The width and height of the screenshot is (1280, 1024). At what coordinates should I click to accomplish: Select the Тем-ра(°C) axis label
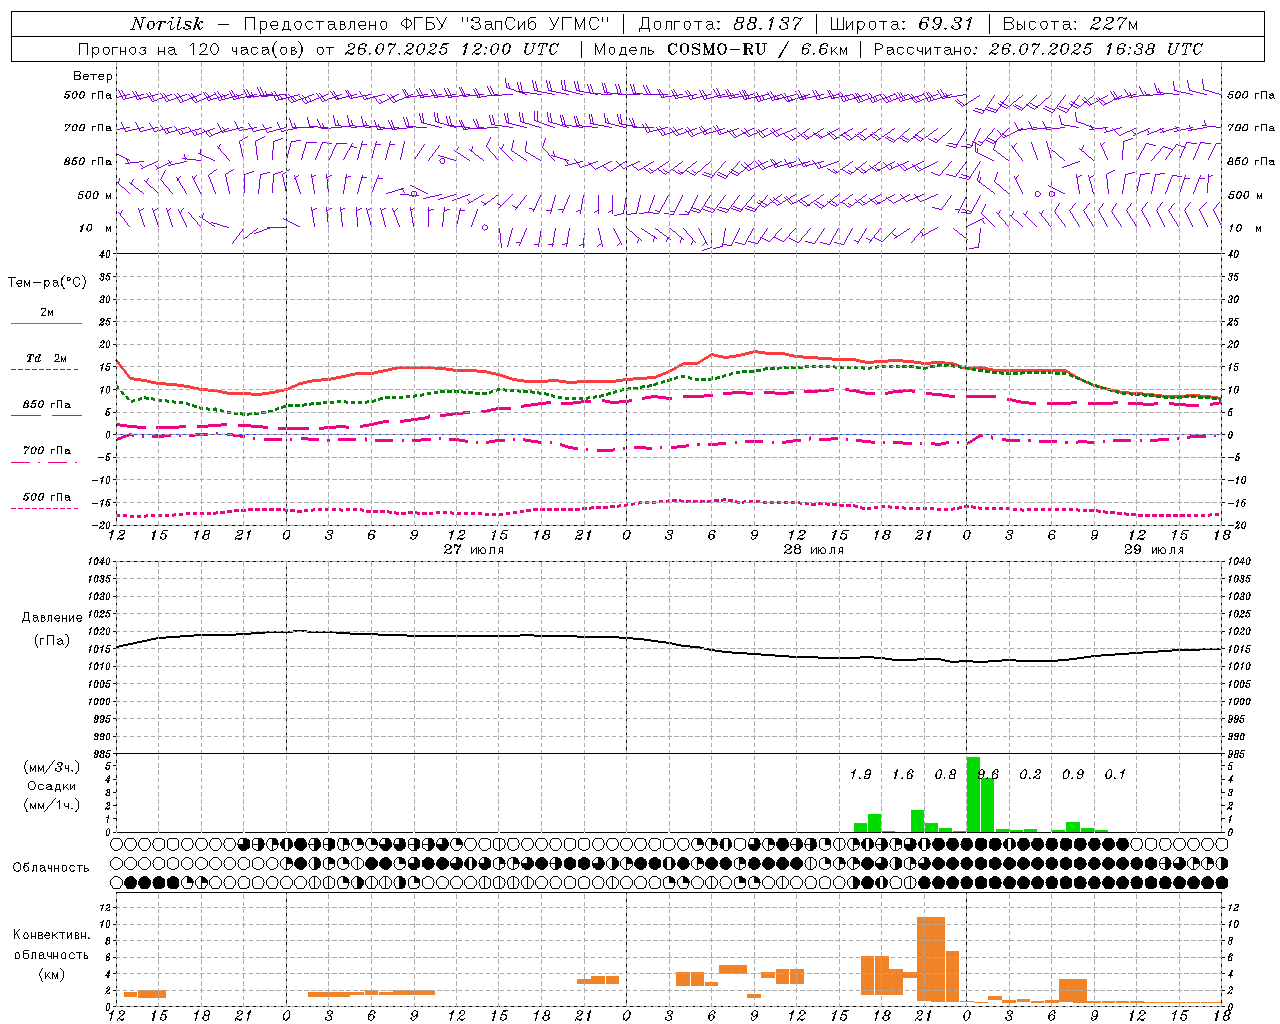(47, 282)
